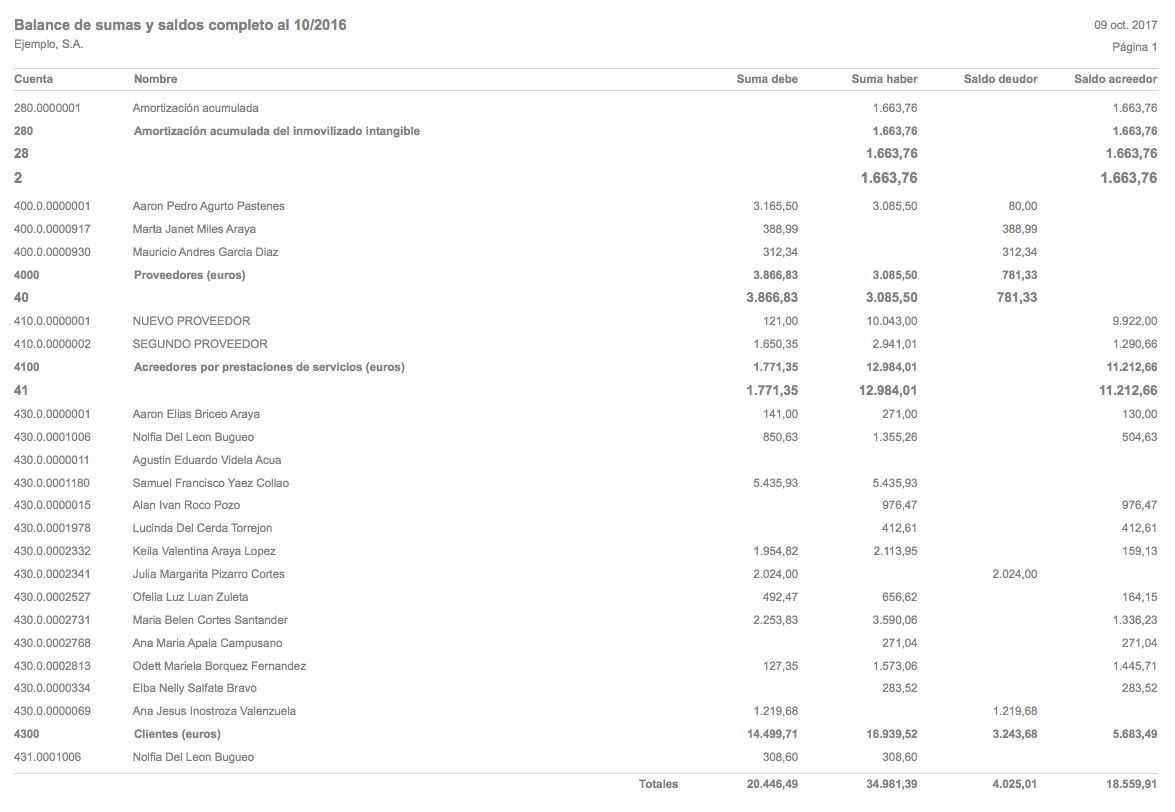Select Amortización acumulada del inmovilizado intangible group row
This screenshot has height=812, width=1175.
(276, 131)
